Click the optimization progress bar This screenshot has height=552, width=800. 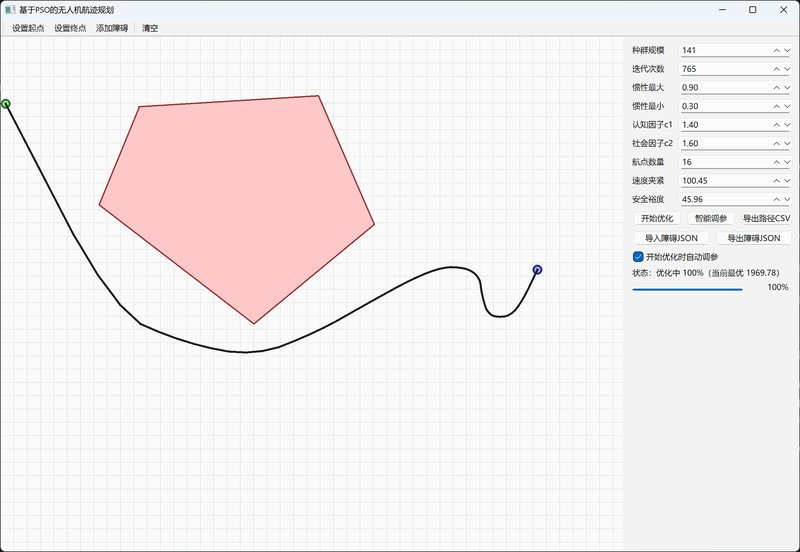pyautogui.click(x=687, y=289)
